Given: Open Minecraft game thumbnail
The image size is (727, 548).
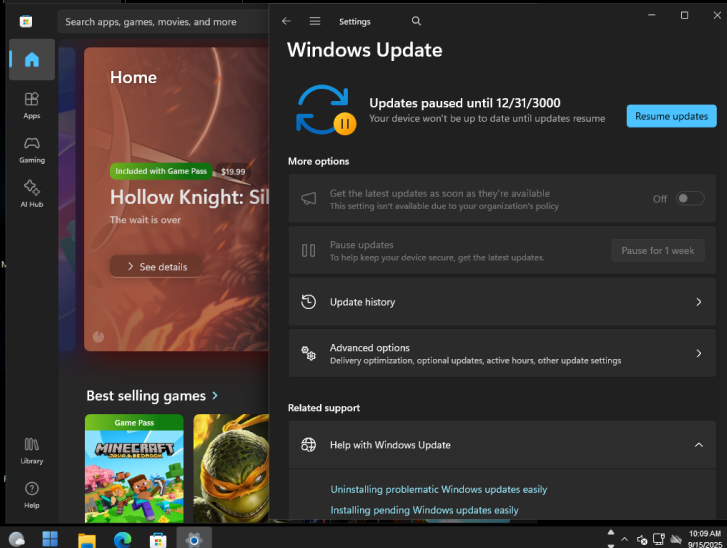Looking at the screenshot, I should (134, 468).
